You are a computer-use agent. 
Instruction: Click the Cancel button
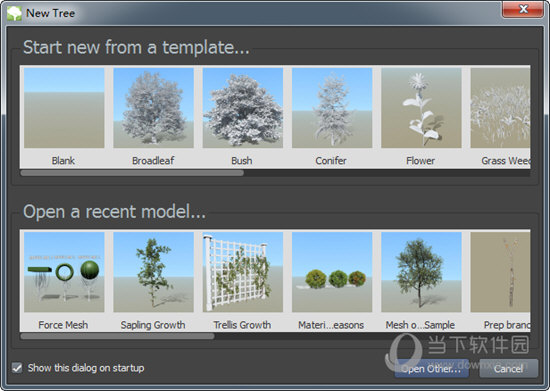(x=508, y=369)
